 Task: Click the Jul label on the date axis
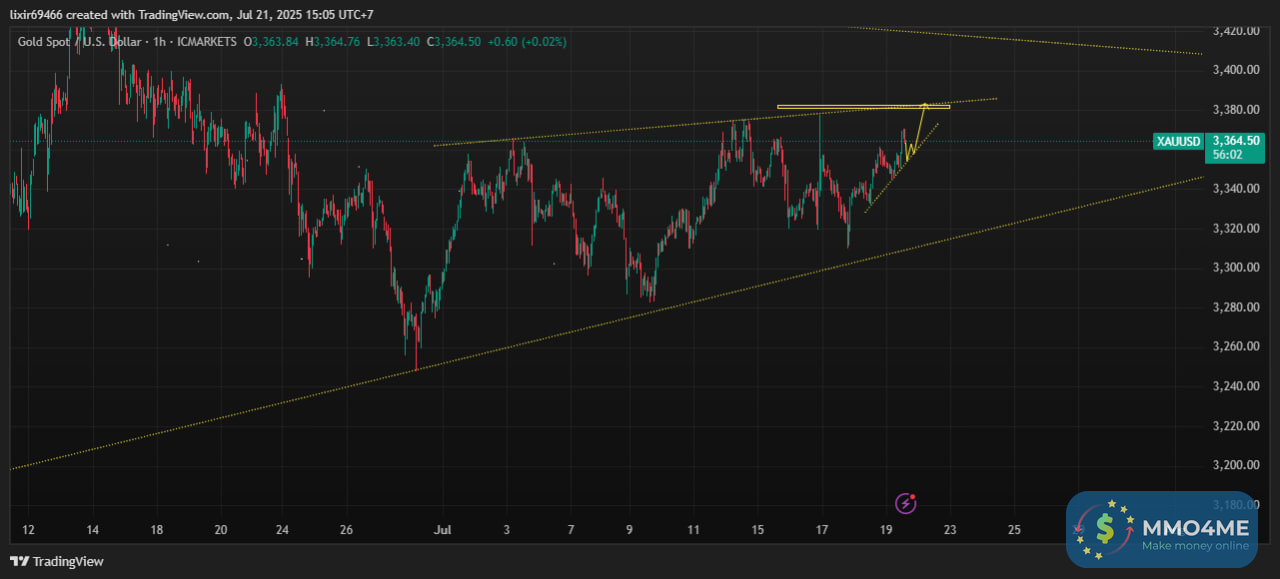pos(441,529)
